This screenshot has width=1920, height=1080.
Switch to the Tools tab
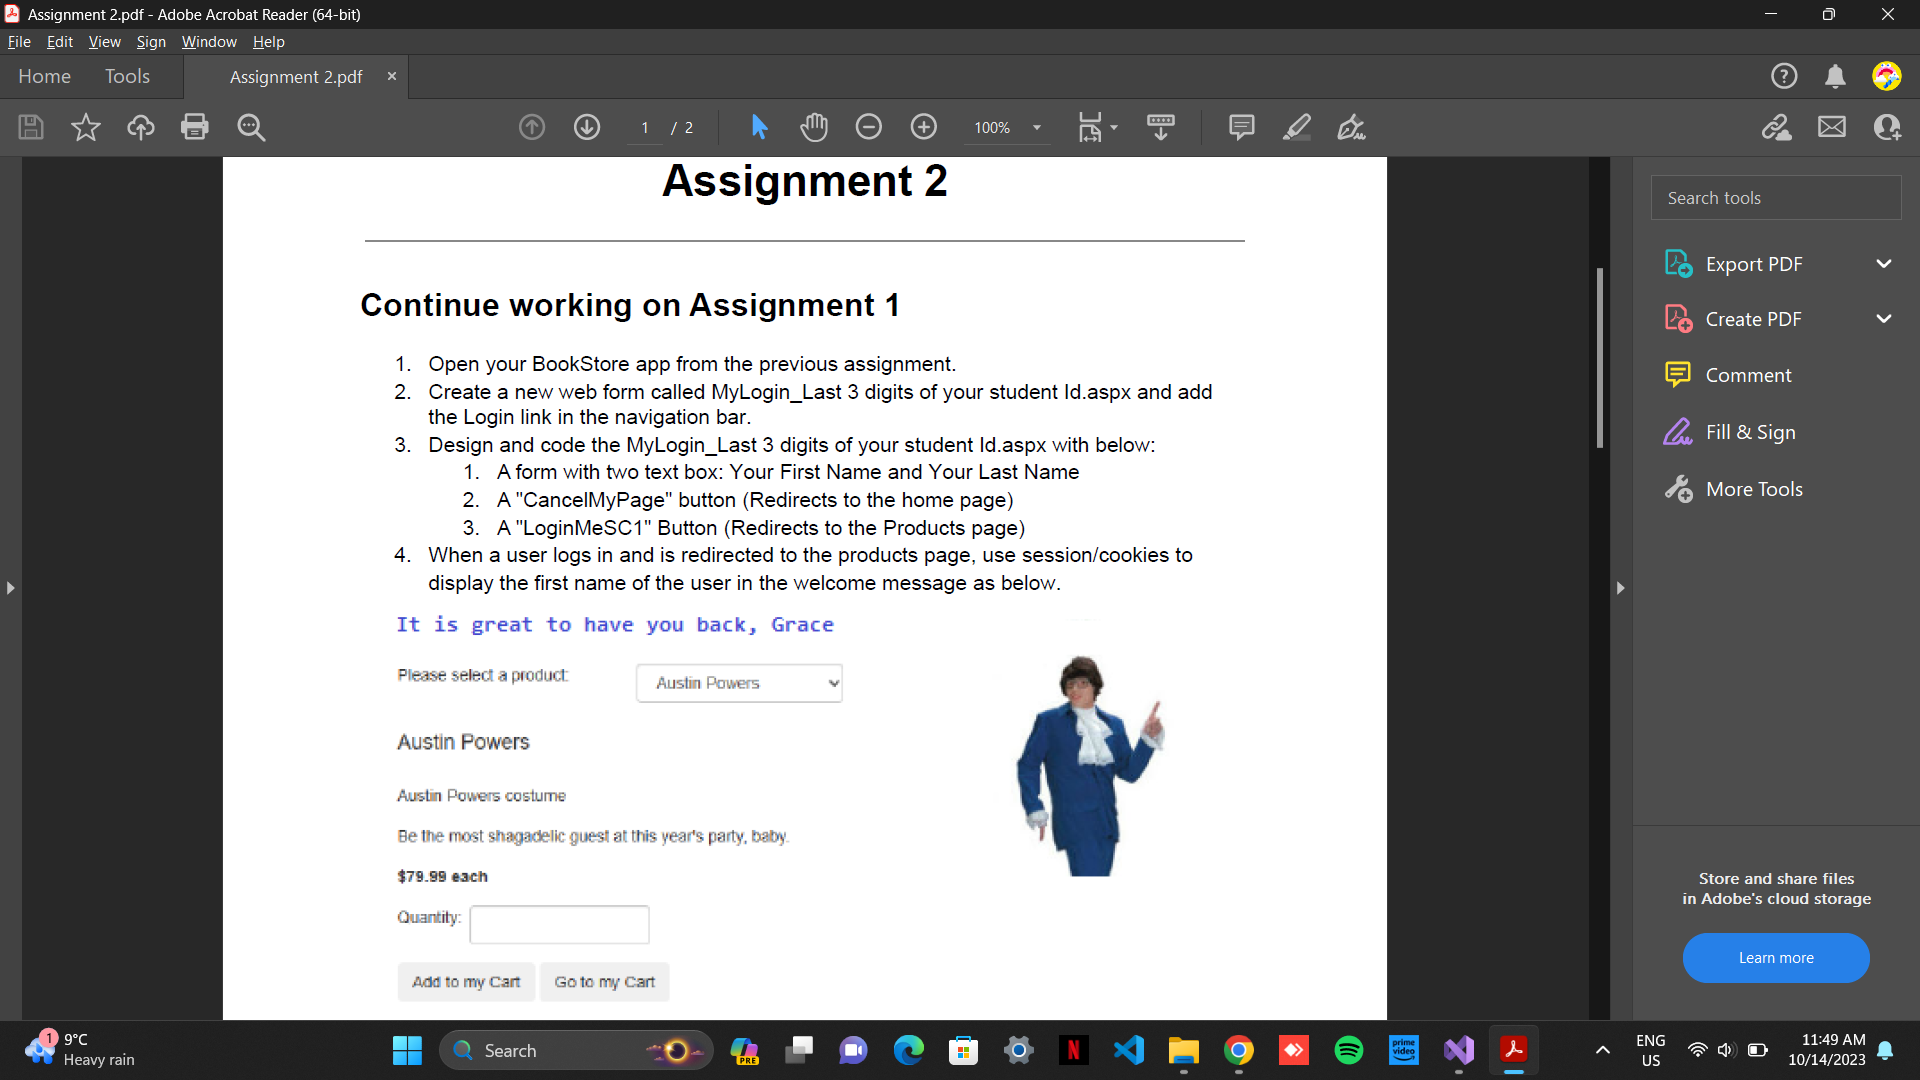127,76
